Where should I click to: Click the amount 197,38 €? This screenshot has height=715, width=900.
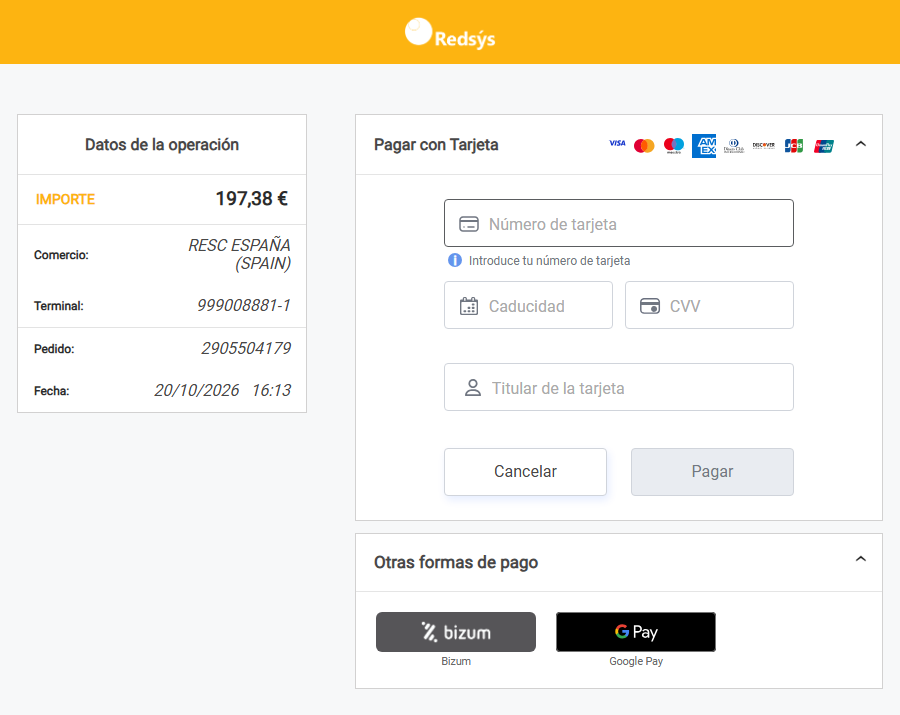[251, 199]
